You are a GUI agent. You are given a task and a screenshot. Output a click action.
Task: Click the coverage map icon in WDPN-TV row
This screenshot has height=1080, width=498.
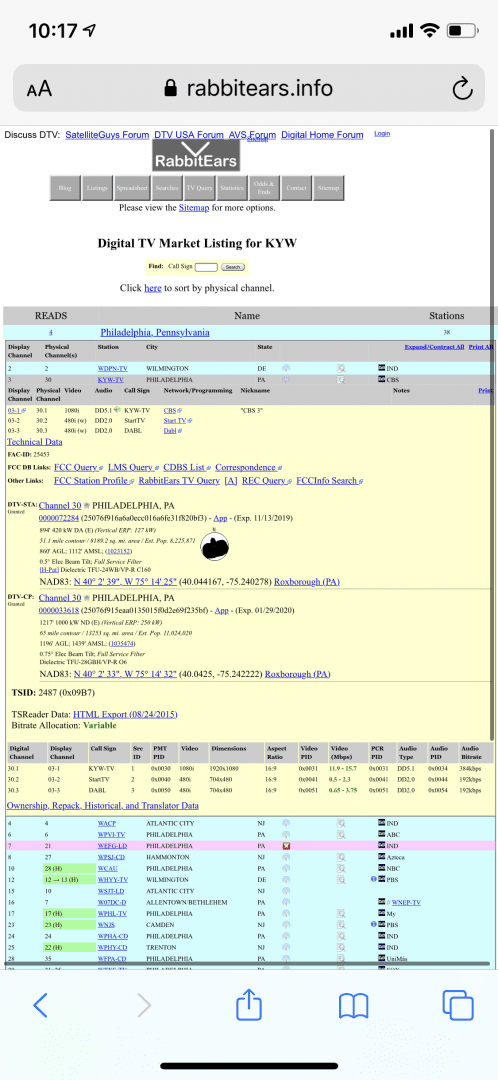point(287,368)
